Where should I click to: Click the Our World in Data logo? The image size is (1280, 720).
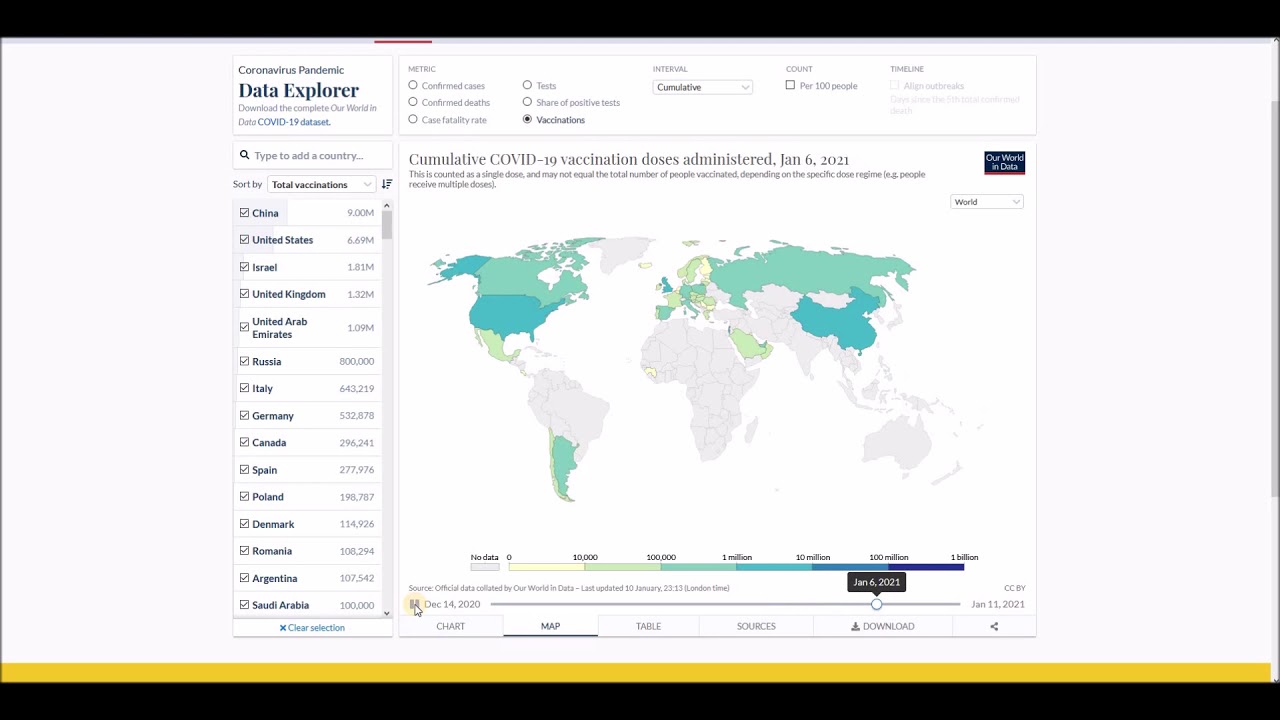[1004, 162]
